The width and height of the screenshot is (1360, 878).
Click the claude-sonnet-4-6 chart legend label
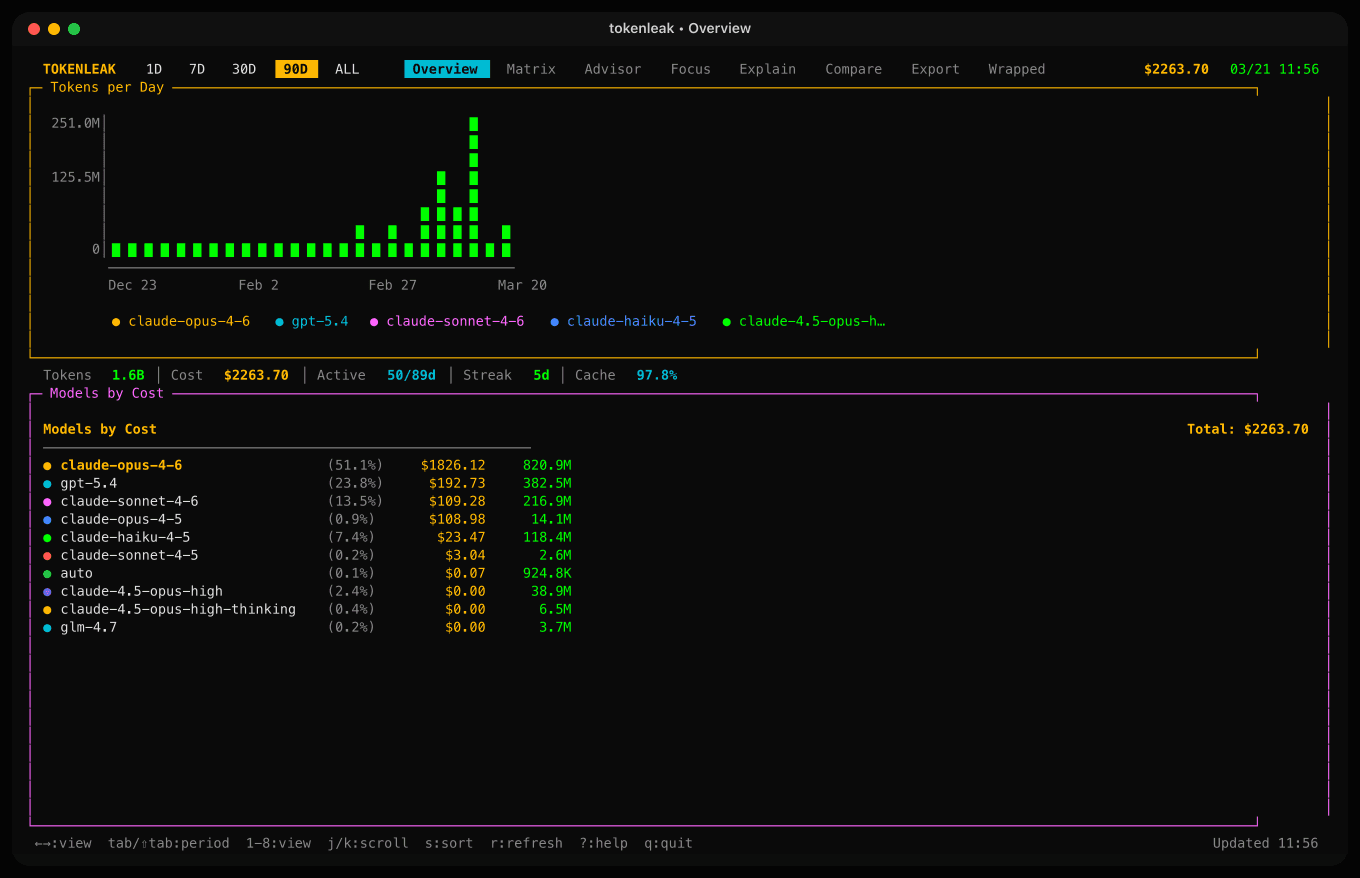[455, 321]
